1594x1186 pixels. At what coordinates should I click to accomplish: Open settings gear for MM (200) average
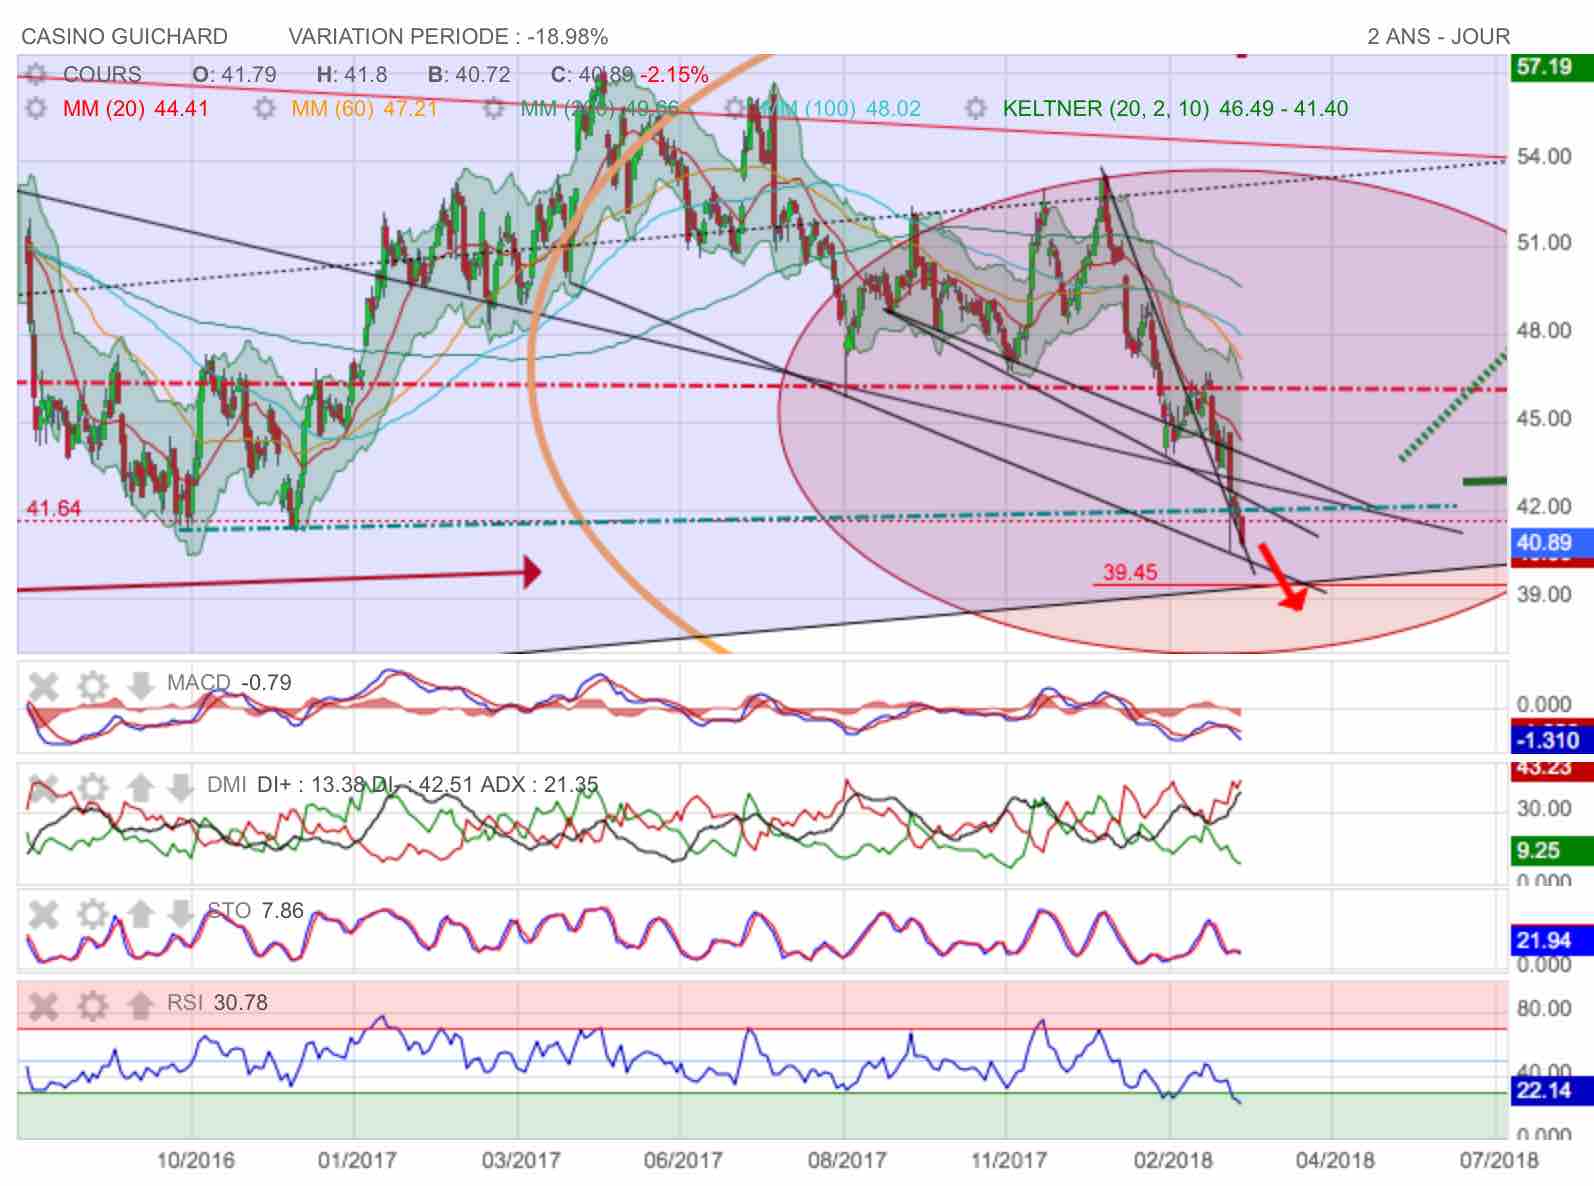(x=493, y=108)
